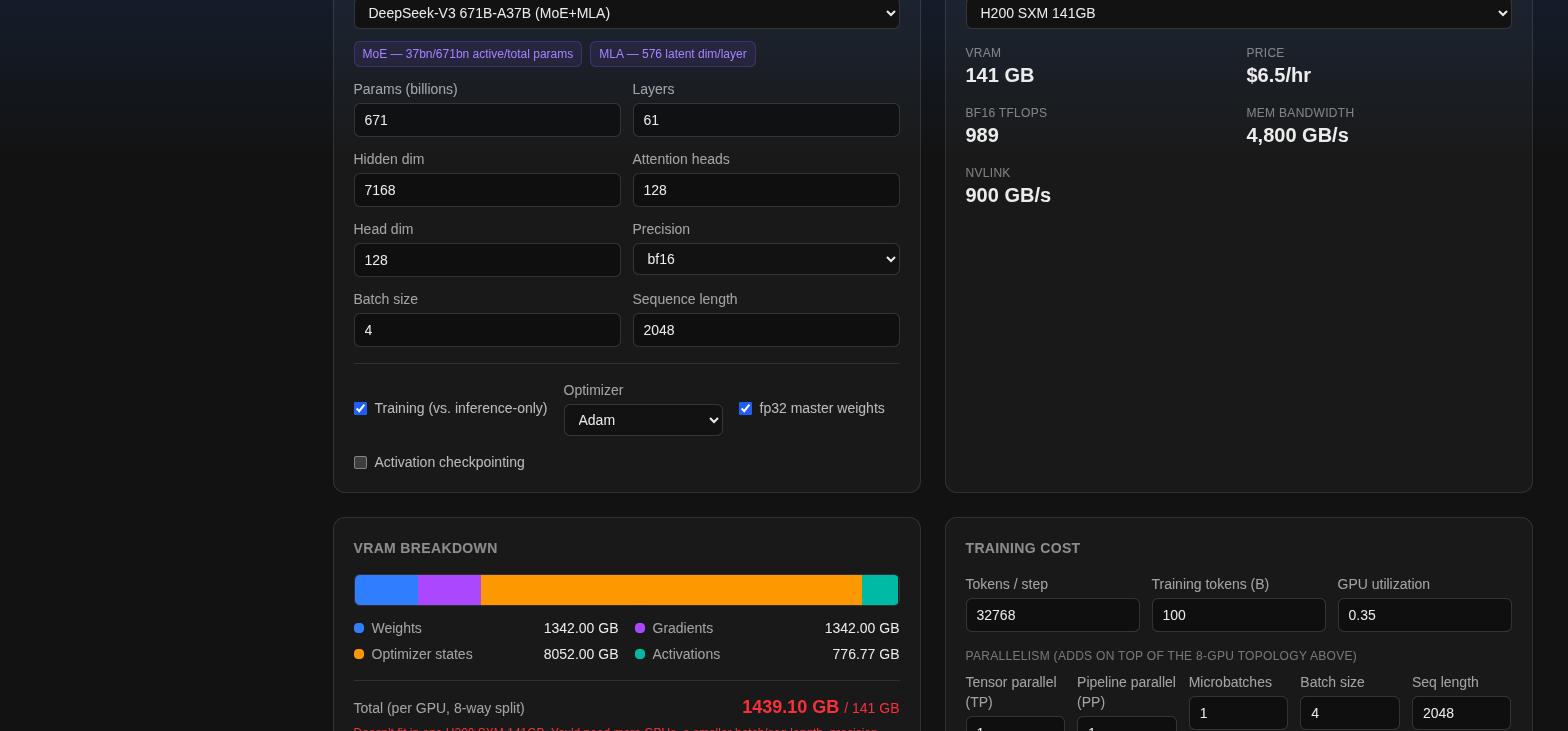Open the Adam optimizer dropdown
This screenshot has height=731, width=1568.
(643, 420)
